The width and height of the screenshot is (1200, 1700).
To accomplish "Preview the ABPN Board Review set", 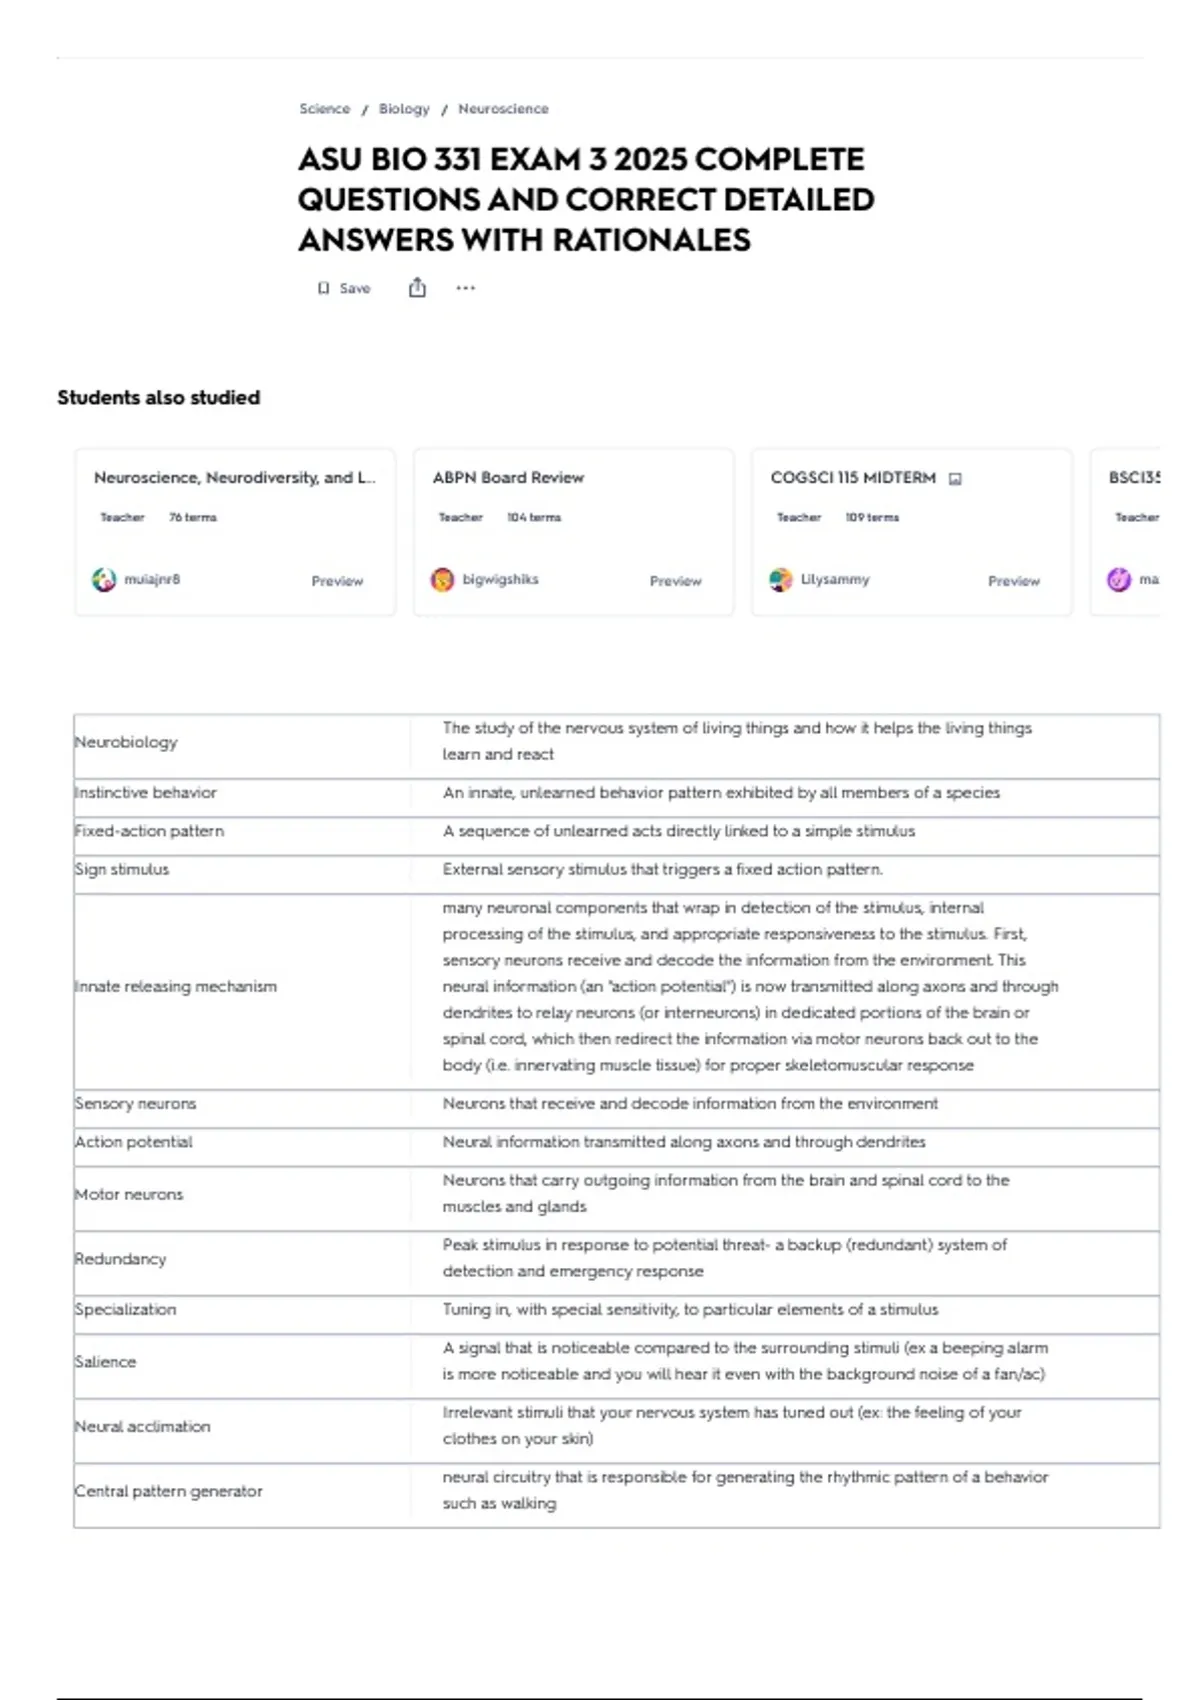I will pos(676,581).
